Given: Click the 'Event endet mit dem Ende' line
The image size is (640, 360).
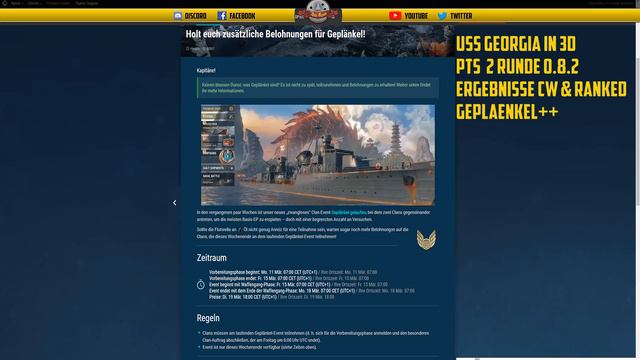Looking at the screenshot, I should click(312, 291).
